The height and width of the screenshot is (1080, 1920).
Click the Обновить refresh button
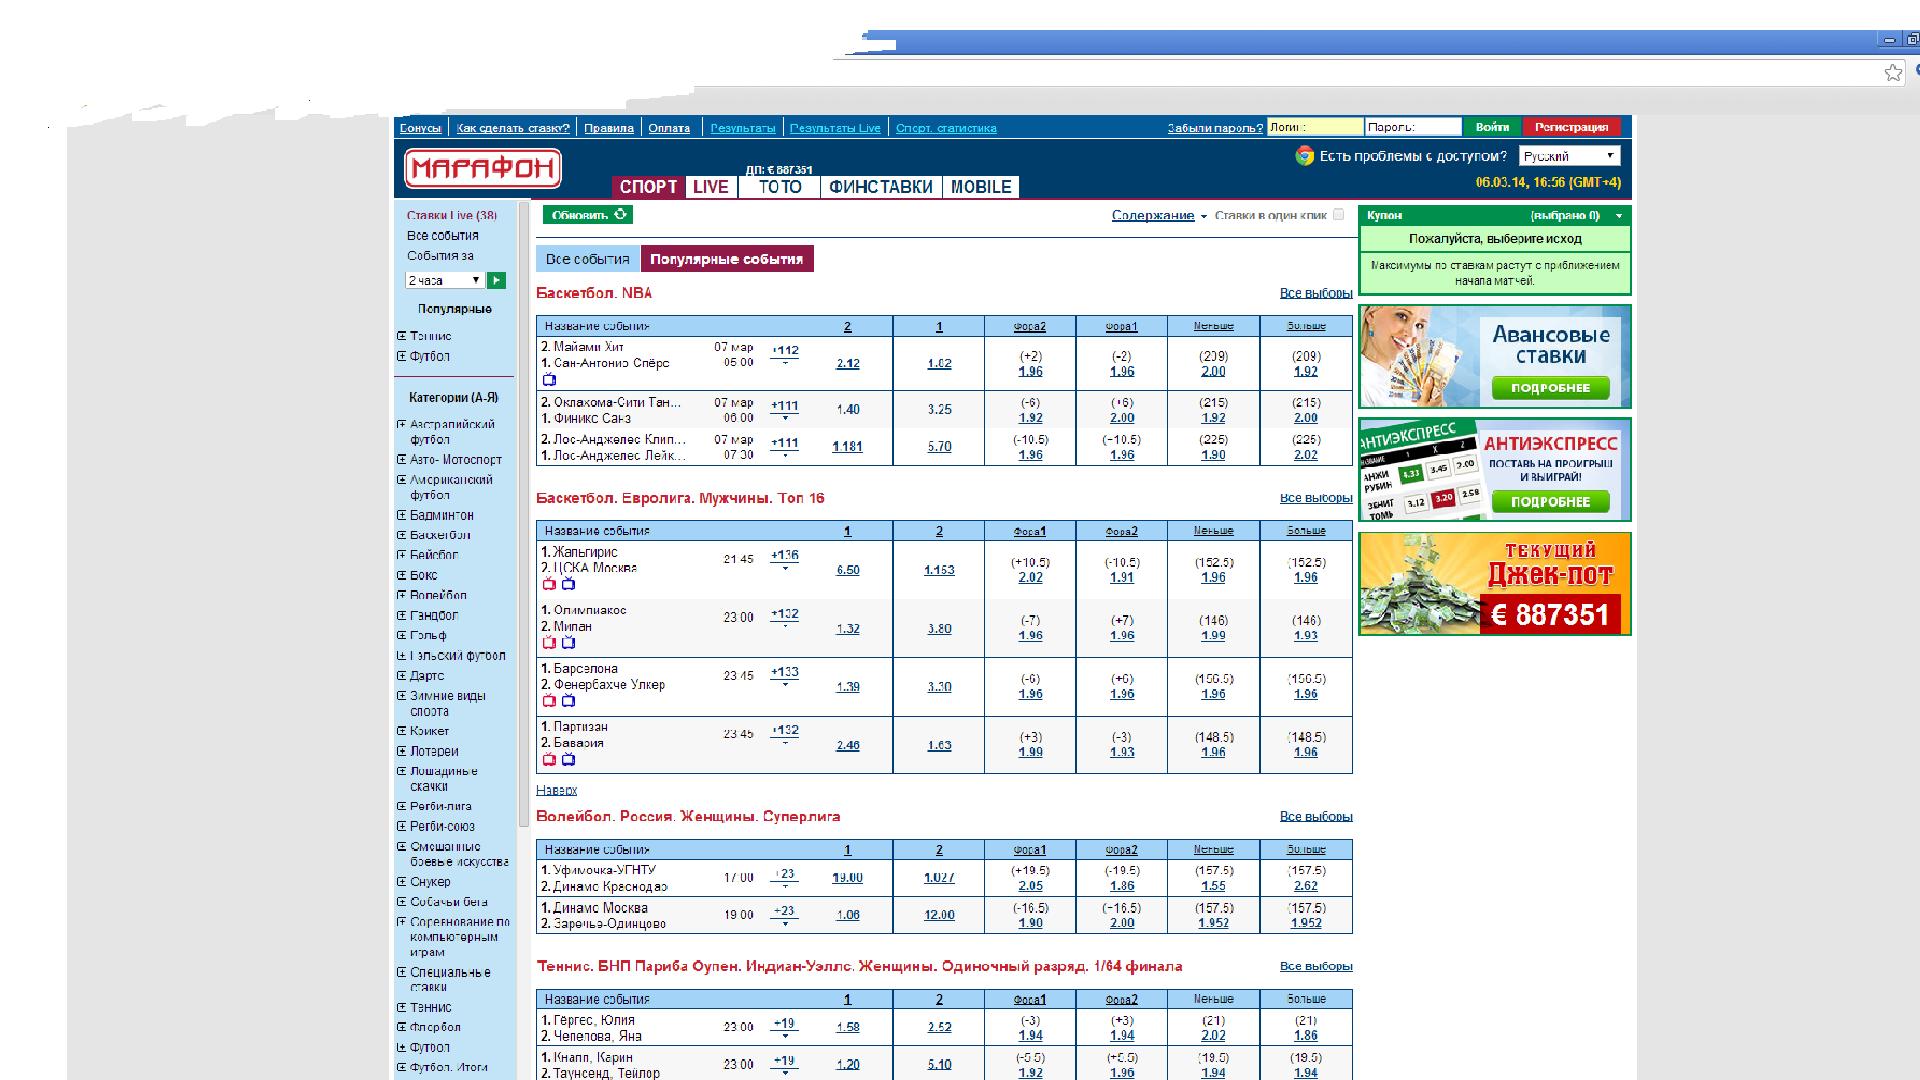pos(588,215)
